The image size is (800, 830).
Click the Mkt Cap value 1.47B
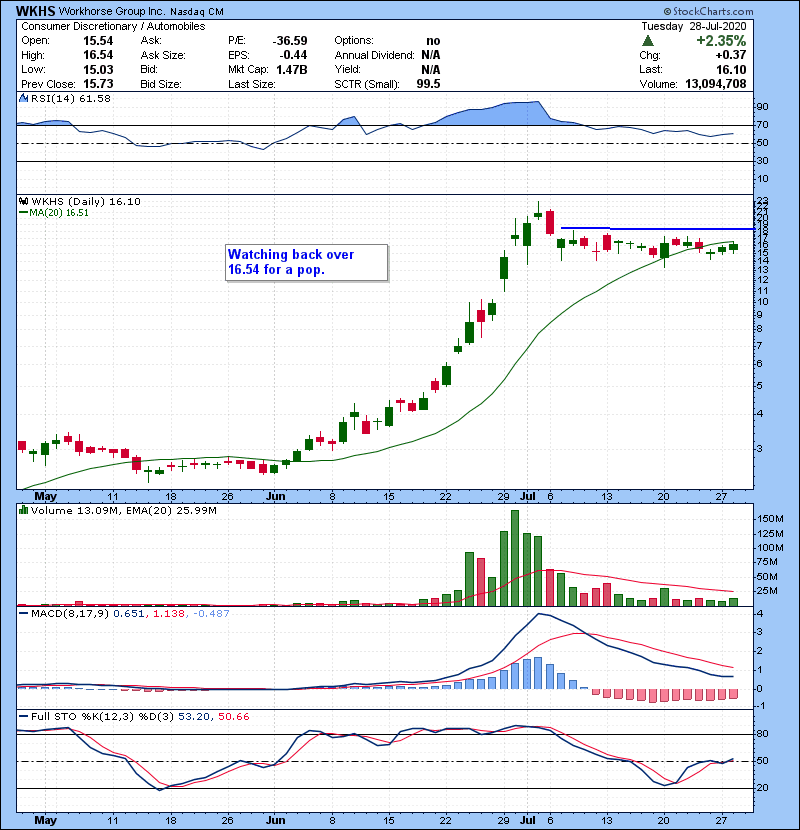[292, 69]
